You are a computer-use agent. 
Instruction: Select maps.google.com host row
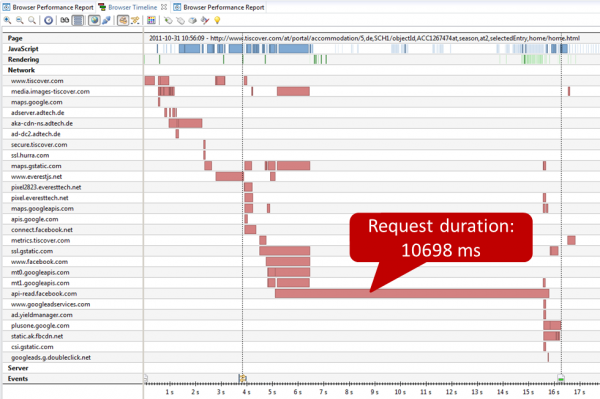[x=73, y=102]
